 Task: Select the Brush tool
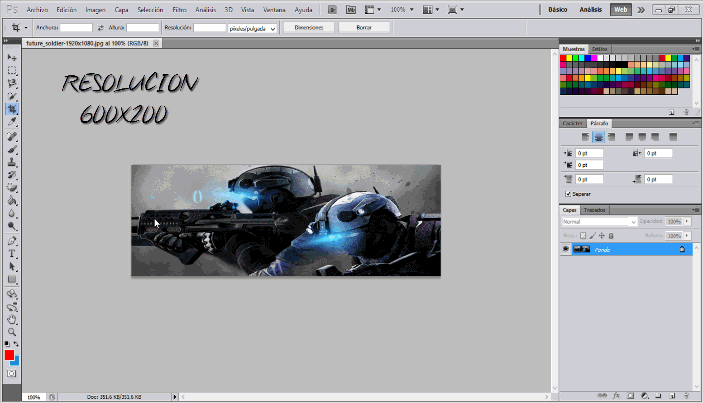point(12,149)
